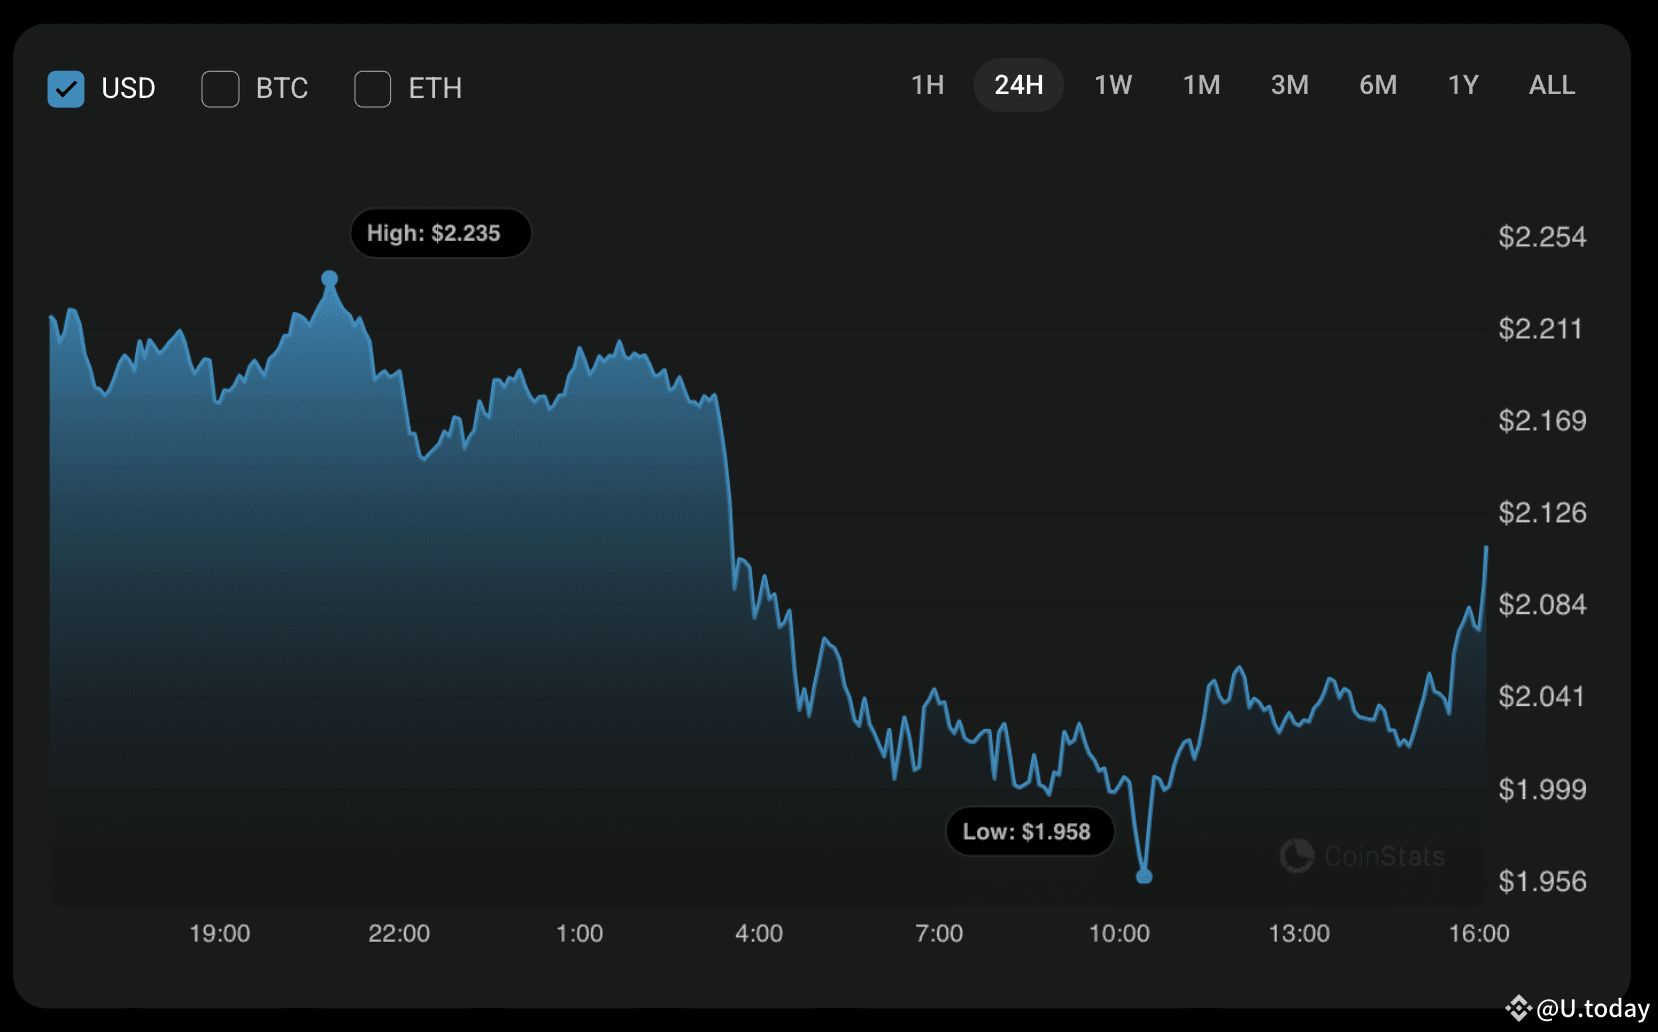The height and width of the screenshot is (1032, 1658).
Task: Click the 4:00 time axis label
Action: (759, 934)
